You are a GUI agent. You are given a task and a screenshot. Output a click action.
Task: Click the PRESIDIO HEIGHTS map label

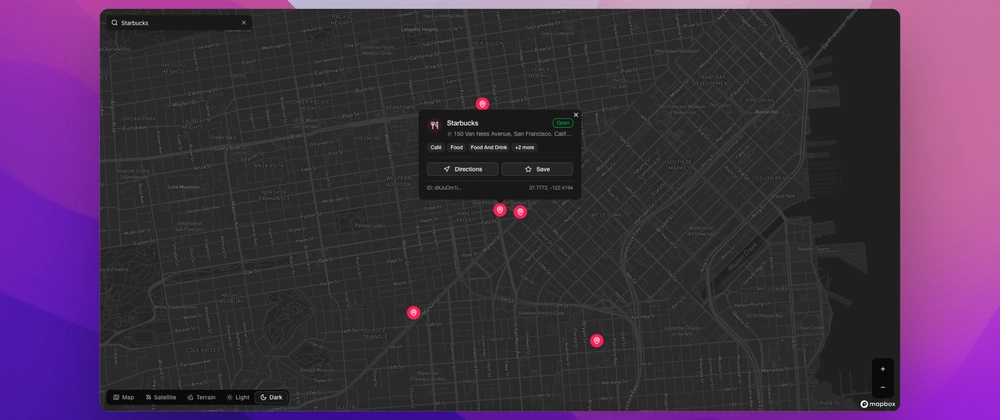[173, 68]
